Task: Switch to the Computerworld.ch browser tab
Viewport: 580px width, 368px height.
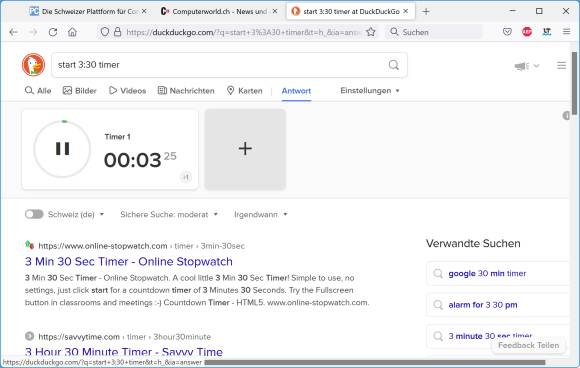Action: coord(218,11)
